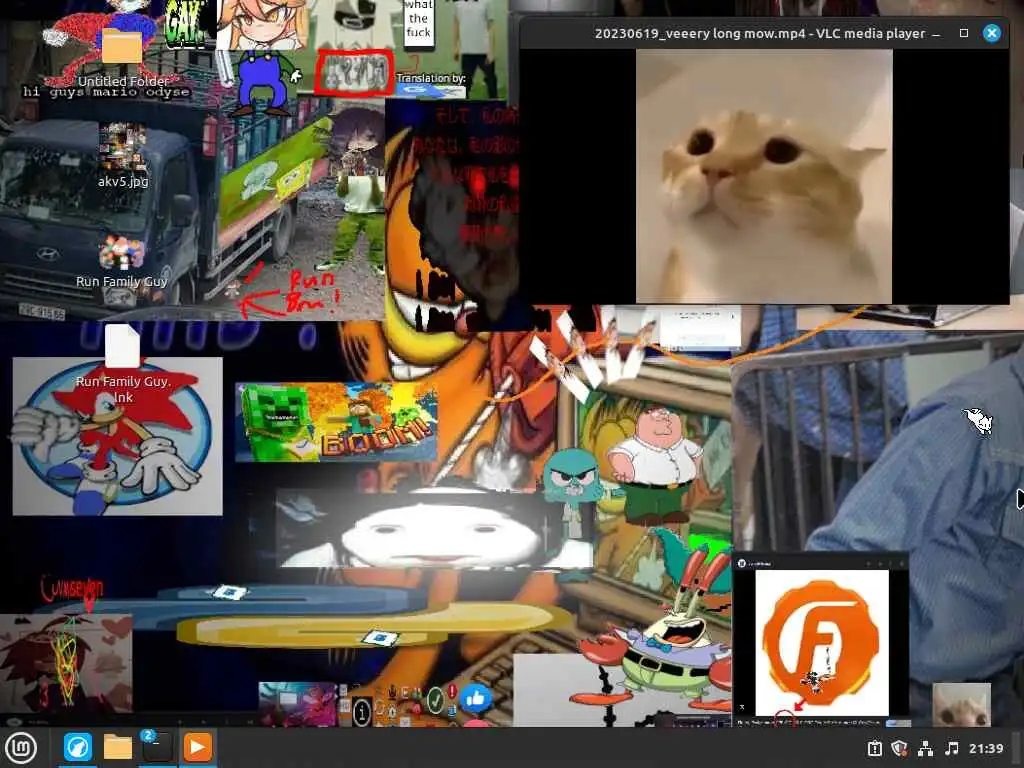Open the update manager tray icon
This screenshot has height=768, width=1024.
tap(875, 748)
